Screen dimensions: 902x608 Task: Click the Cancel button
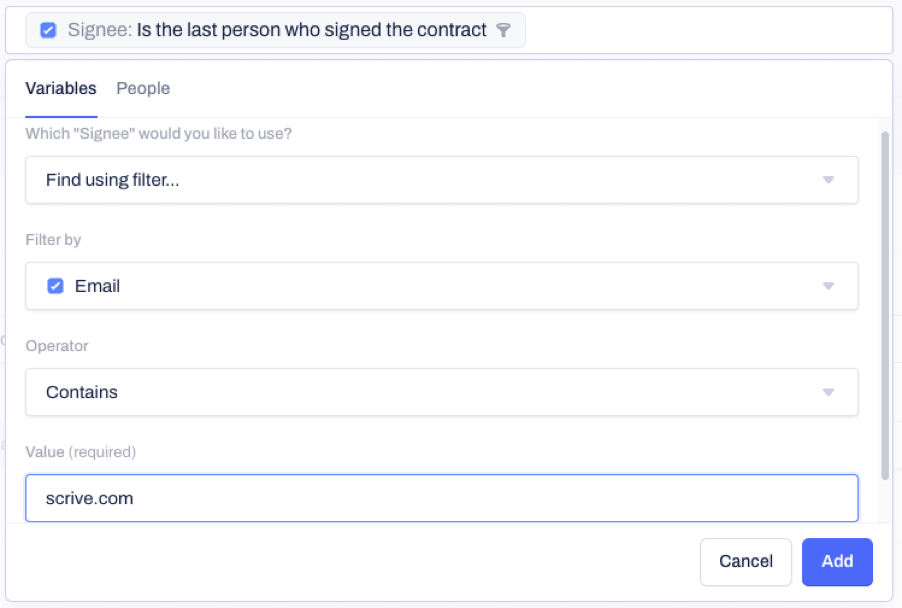point(746,561)
